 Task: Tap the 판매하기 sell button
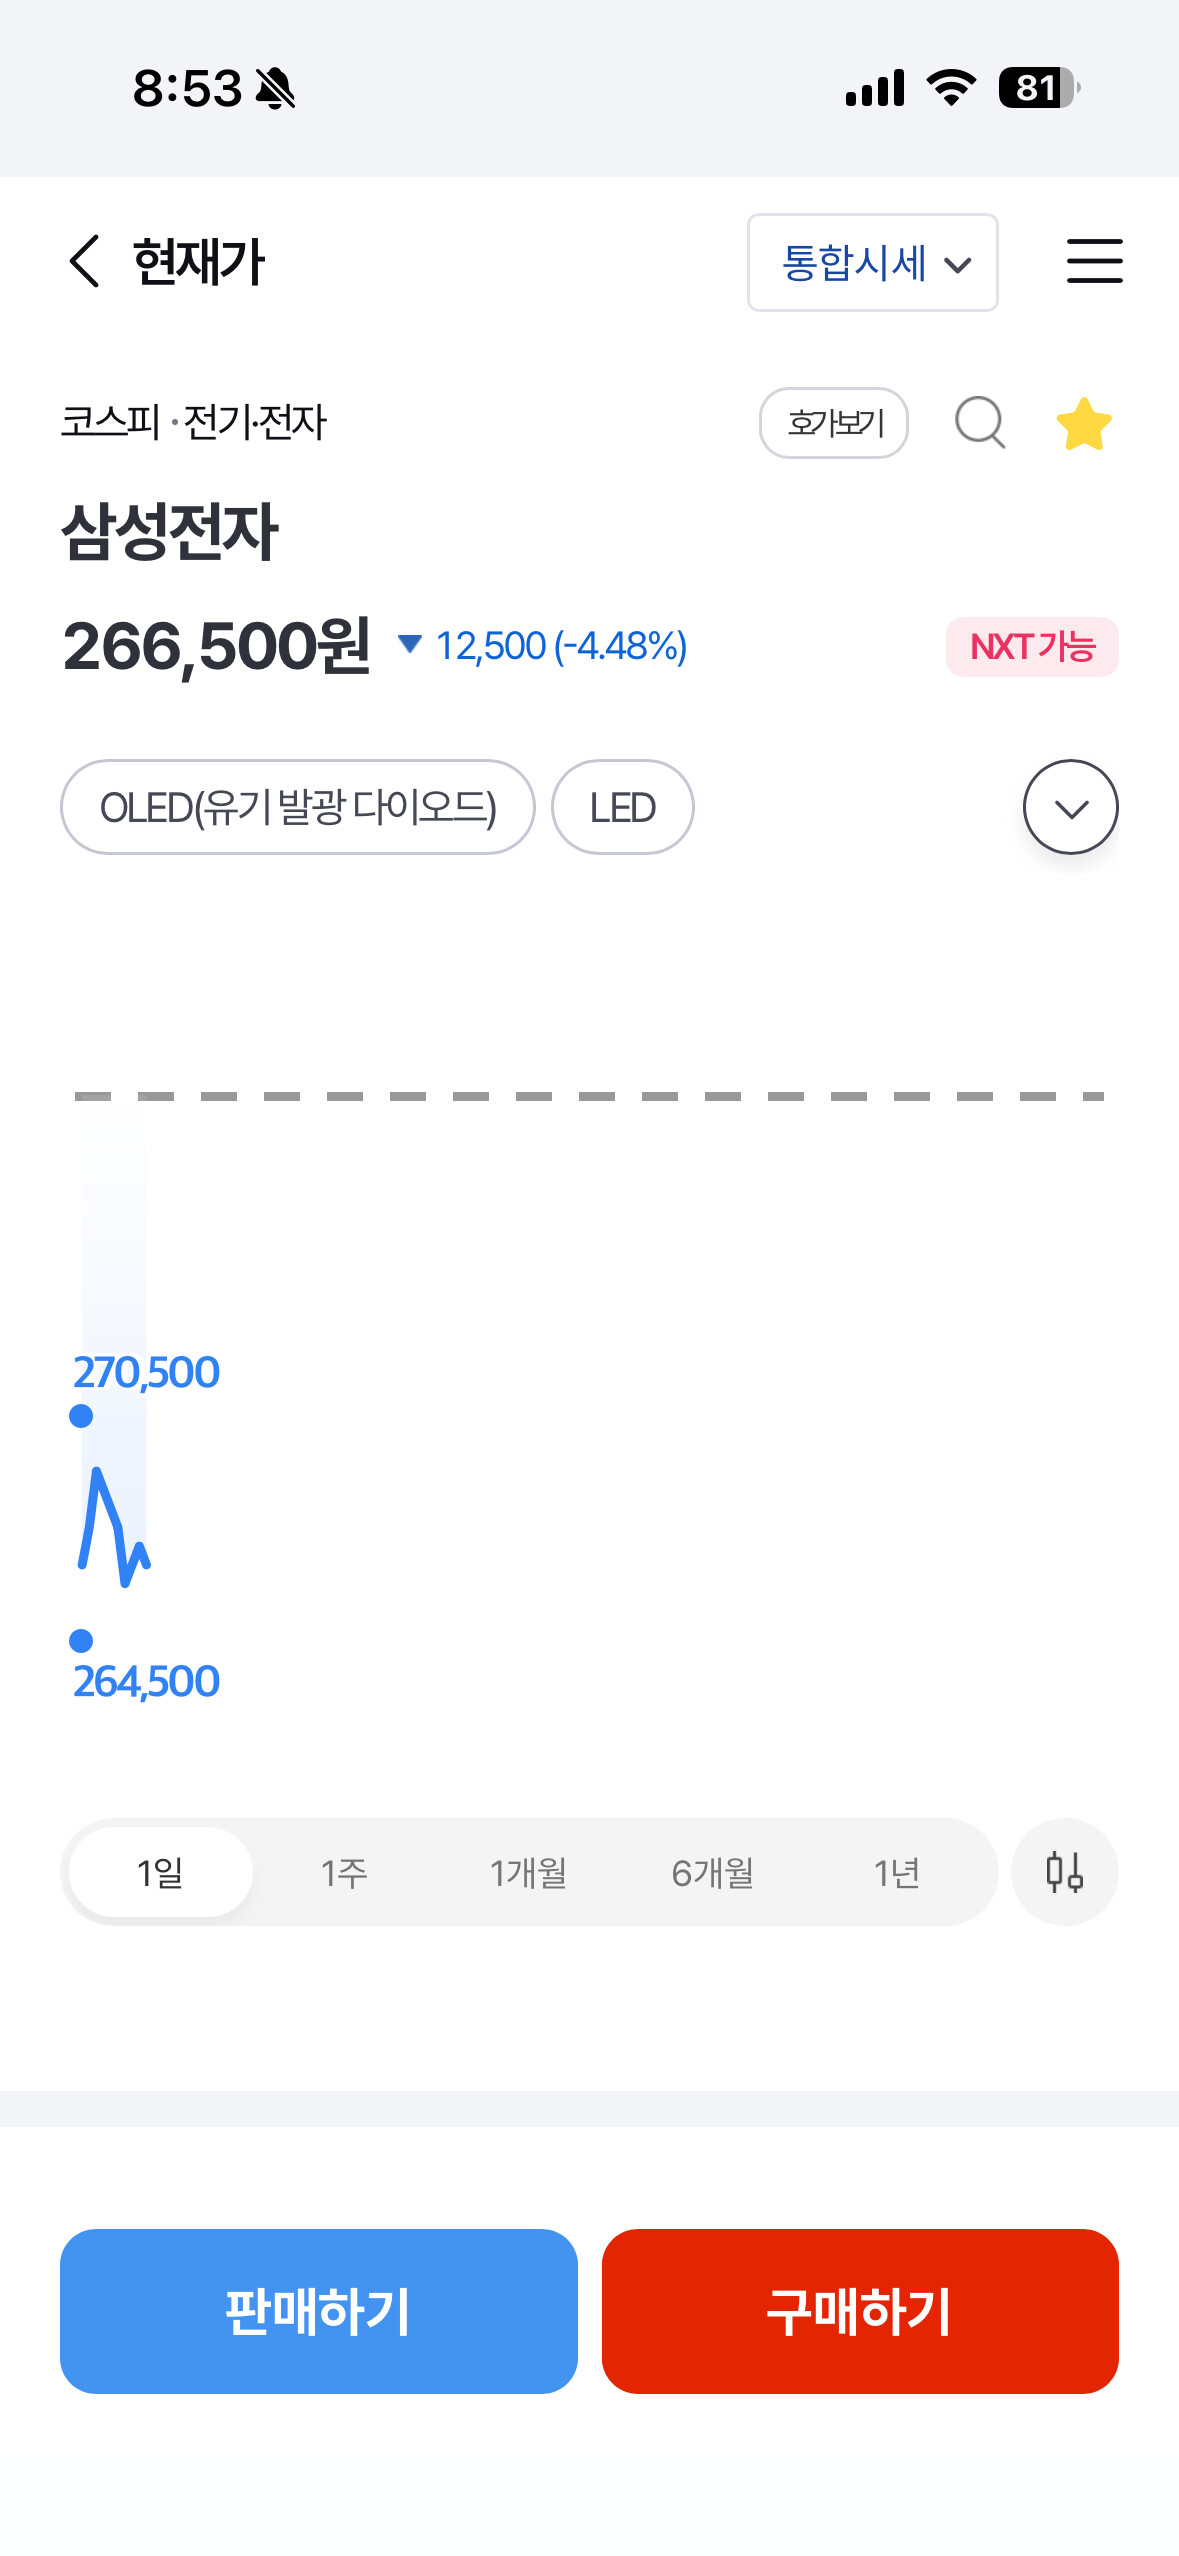coord(318,2311)
